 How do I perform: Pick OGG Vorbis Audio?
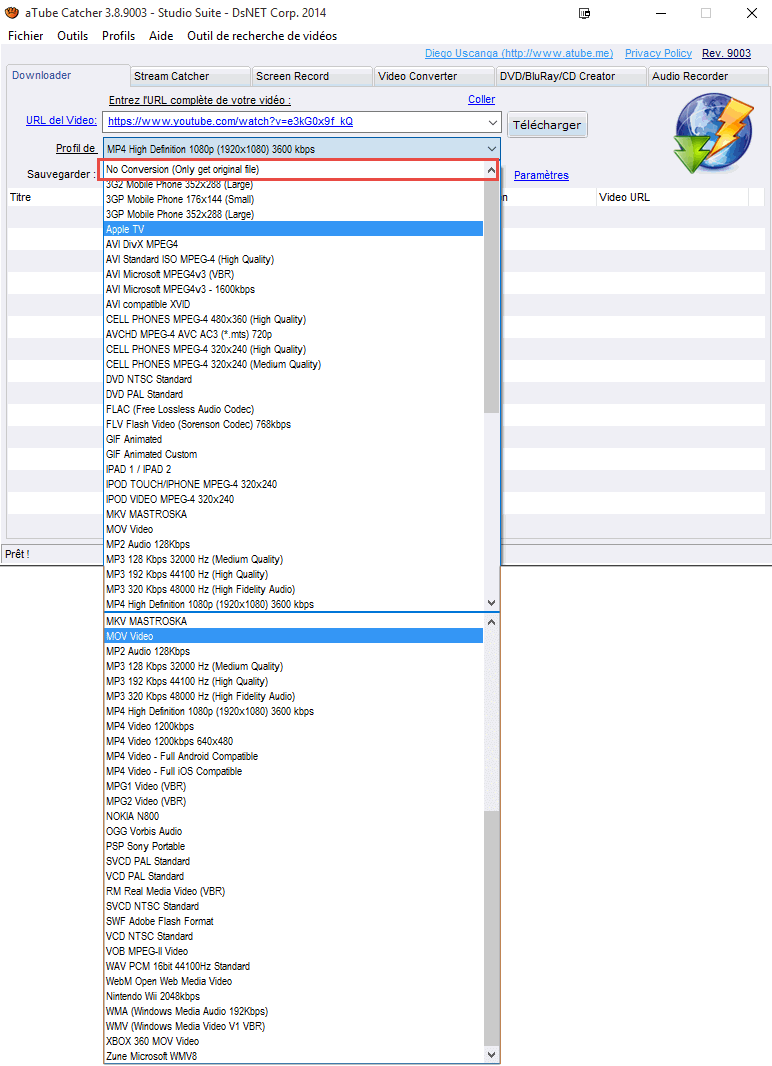(x=294, y=831)
